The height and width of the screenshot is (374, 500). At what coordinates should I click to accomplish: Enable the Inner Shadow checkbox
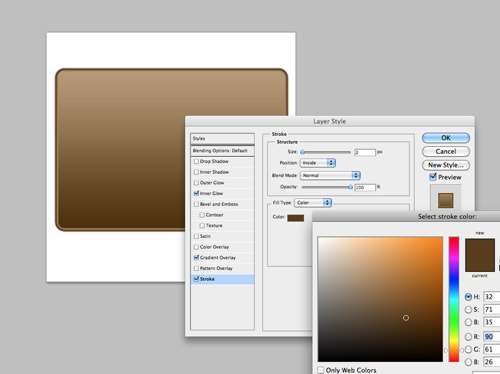[x=196, y=172]
